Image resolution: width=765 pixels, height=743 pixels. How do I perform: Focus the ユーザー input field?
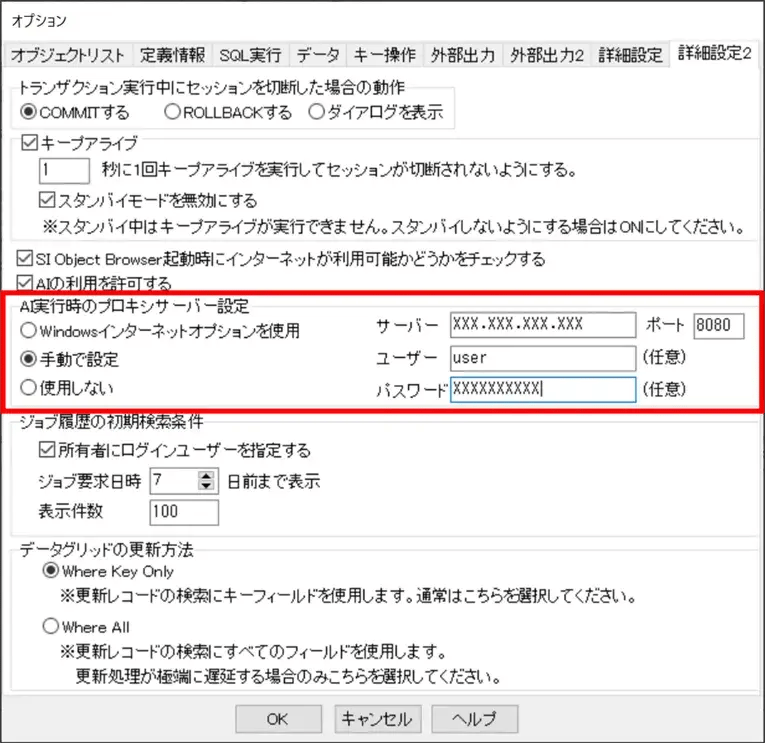[x=542, y=358]
